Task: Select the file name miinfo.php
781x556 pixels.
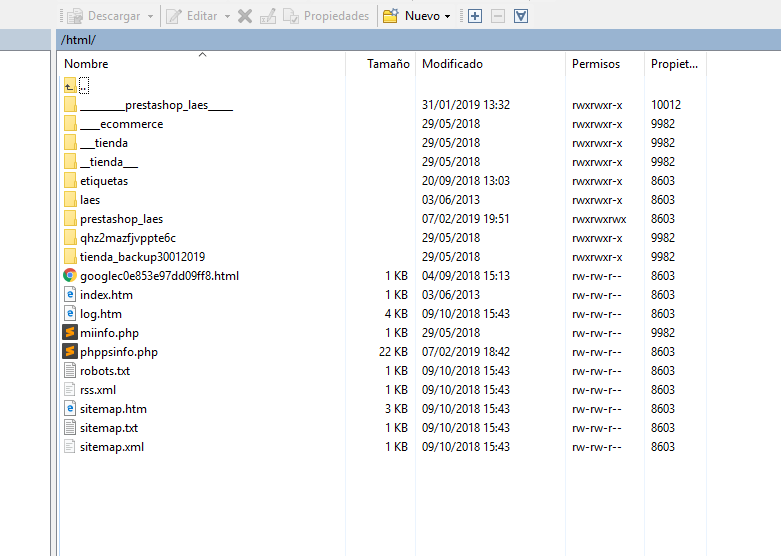Action: (x=110, y=333)
